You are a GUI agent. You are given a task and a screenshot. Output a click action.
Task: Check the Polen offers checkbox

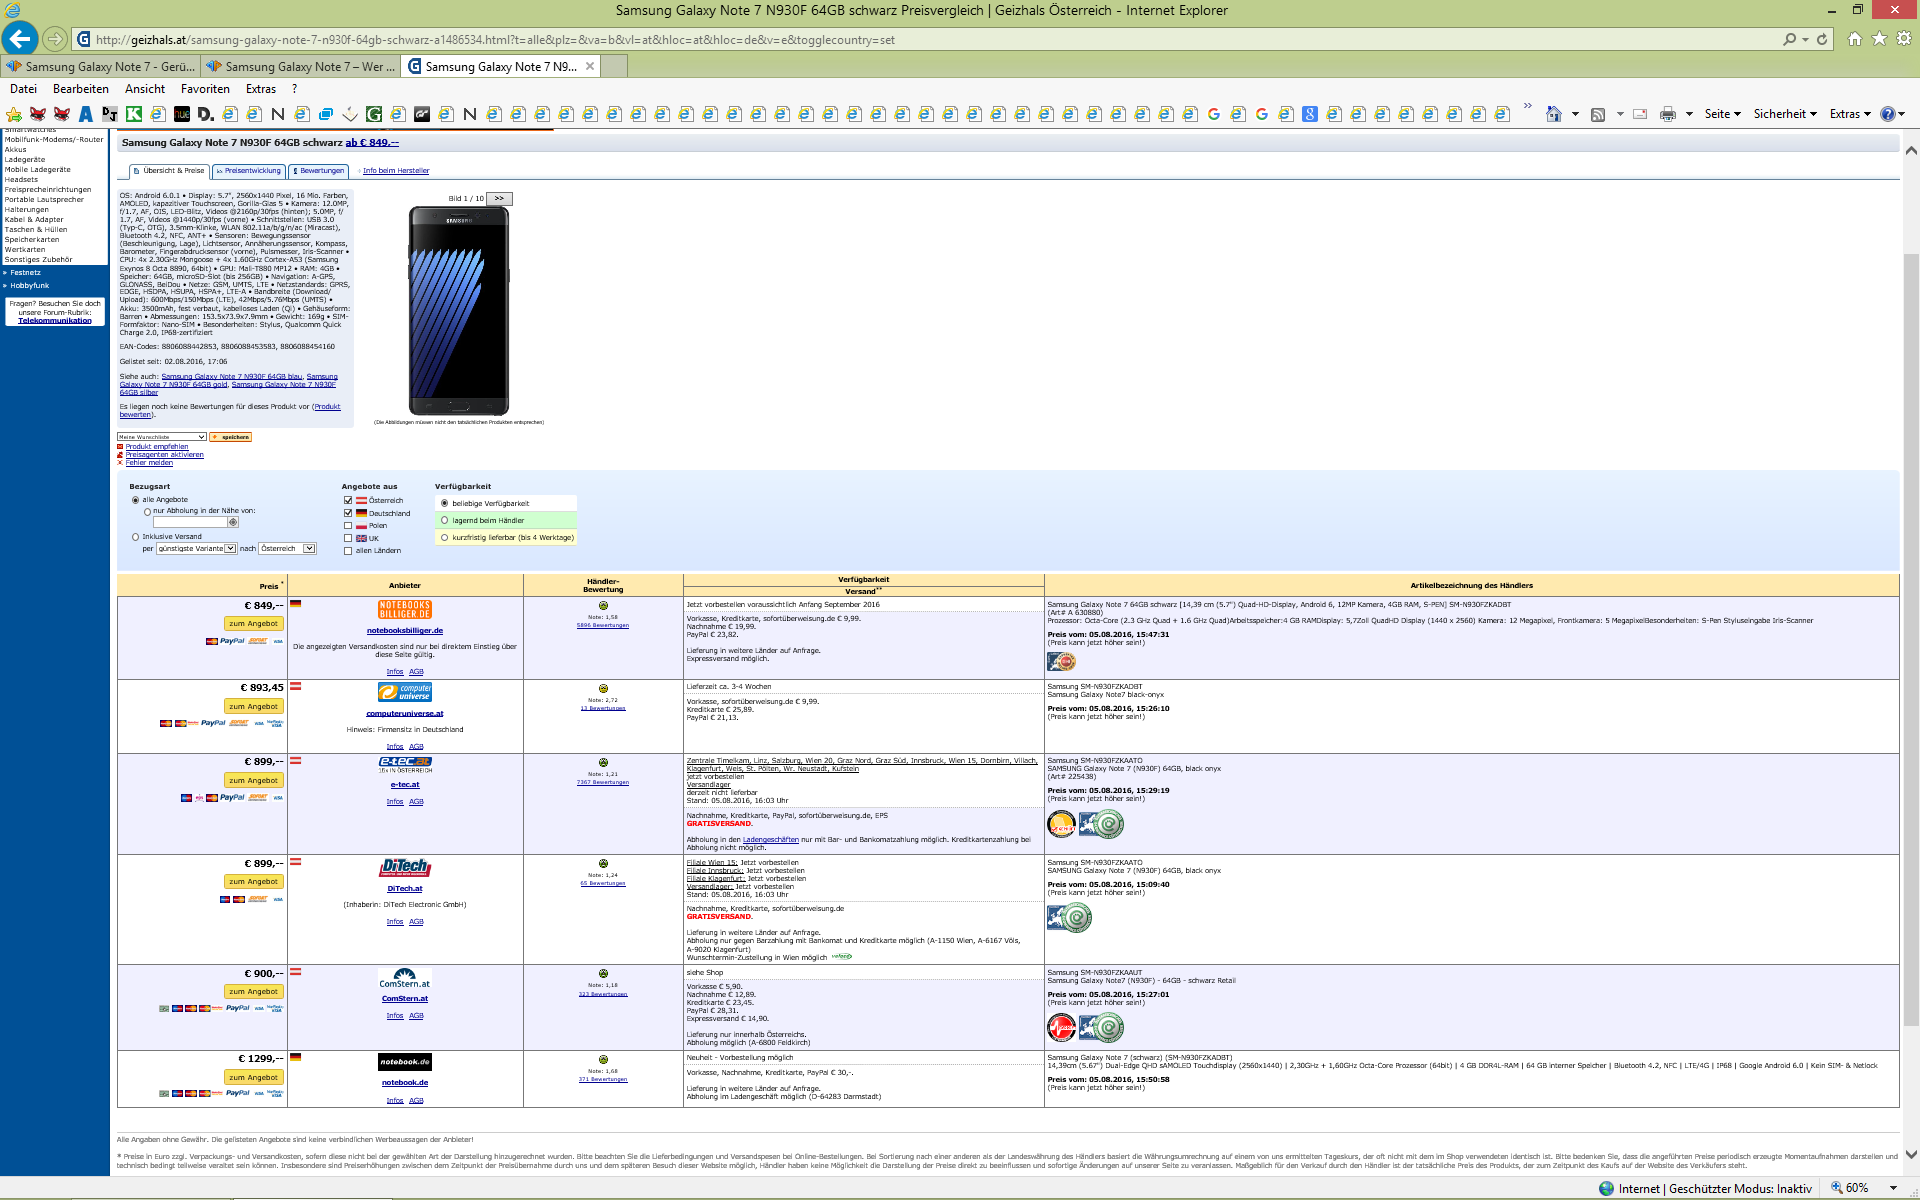point(348,526)
